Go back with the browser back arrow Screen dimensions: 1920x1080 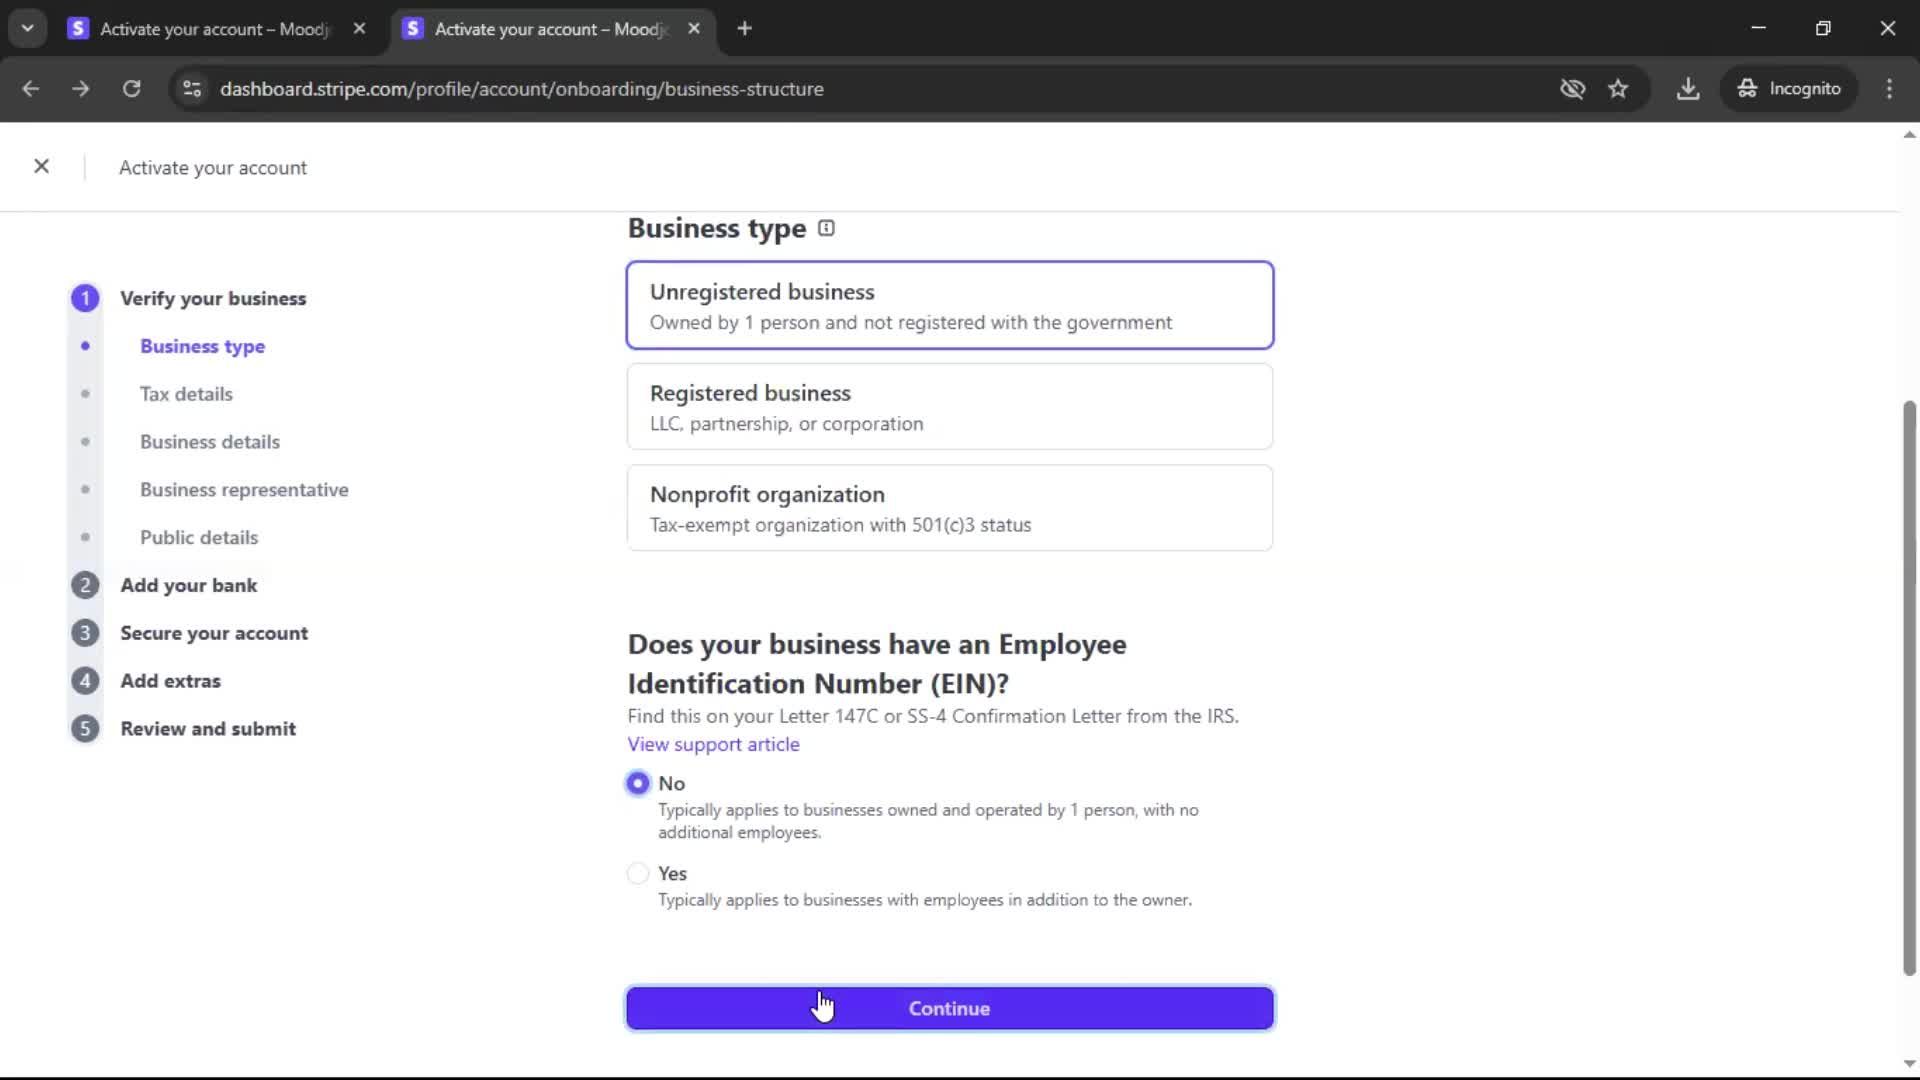coord(31,89)
